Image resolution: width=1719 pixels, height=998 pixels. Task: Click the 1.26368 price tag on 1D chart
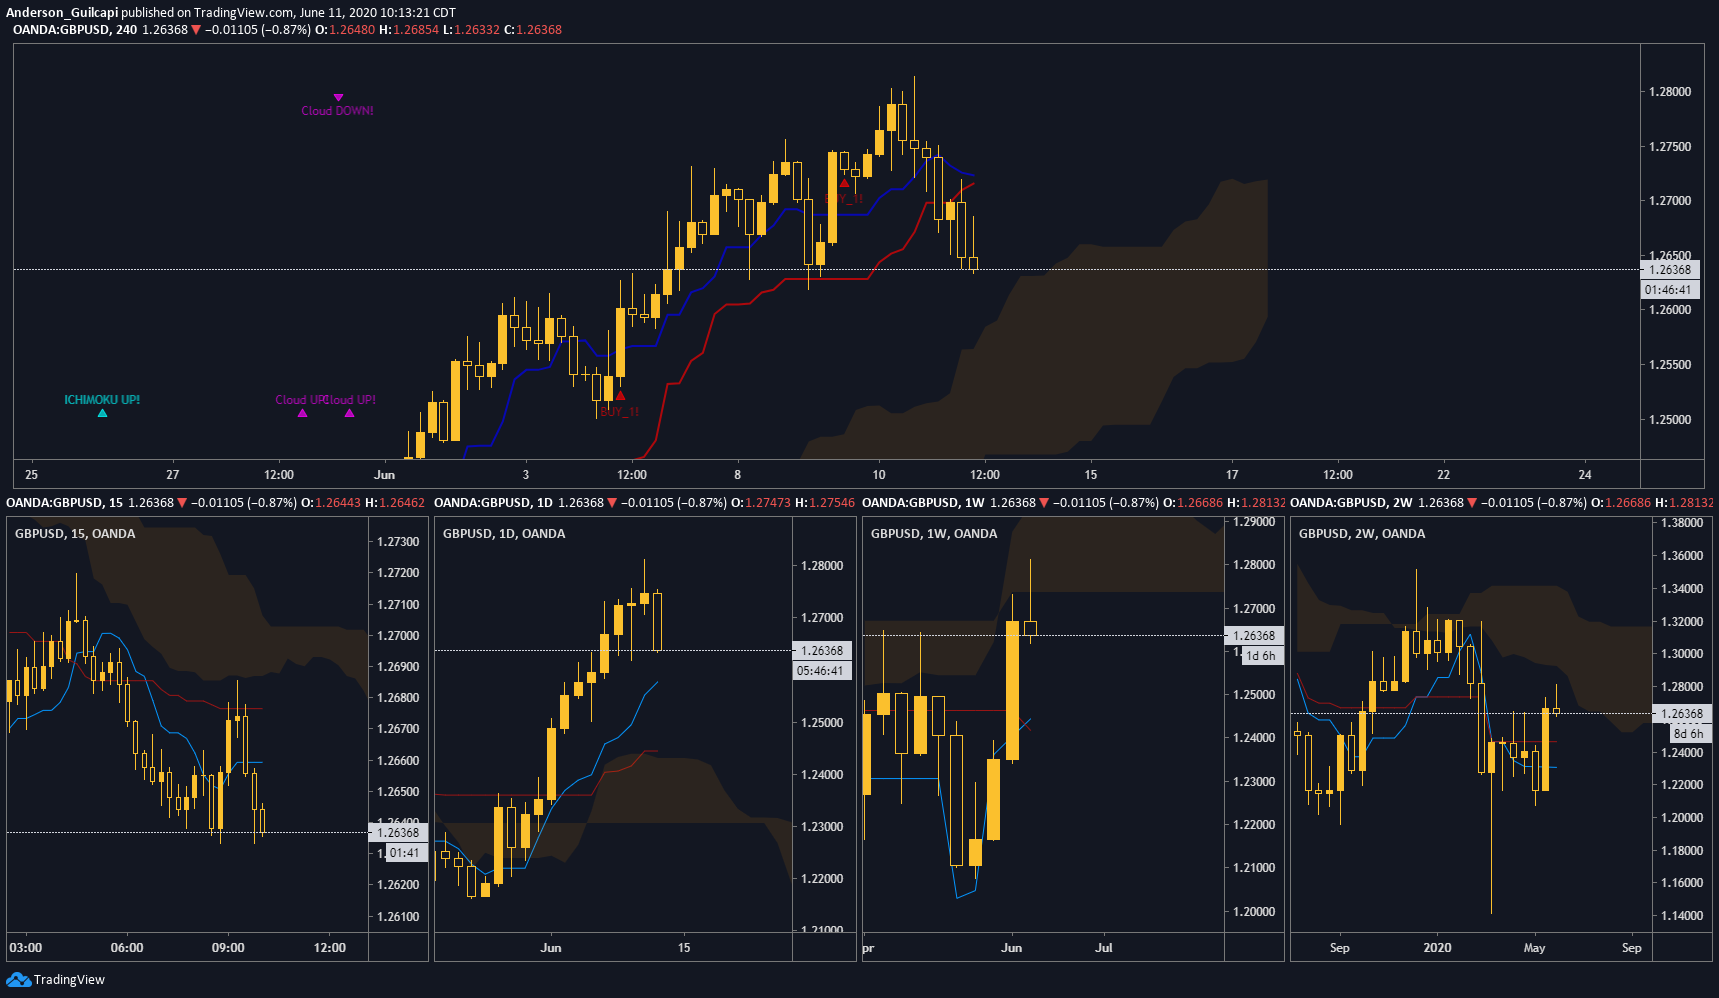(x=822, y=651)
